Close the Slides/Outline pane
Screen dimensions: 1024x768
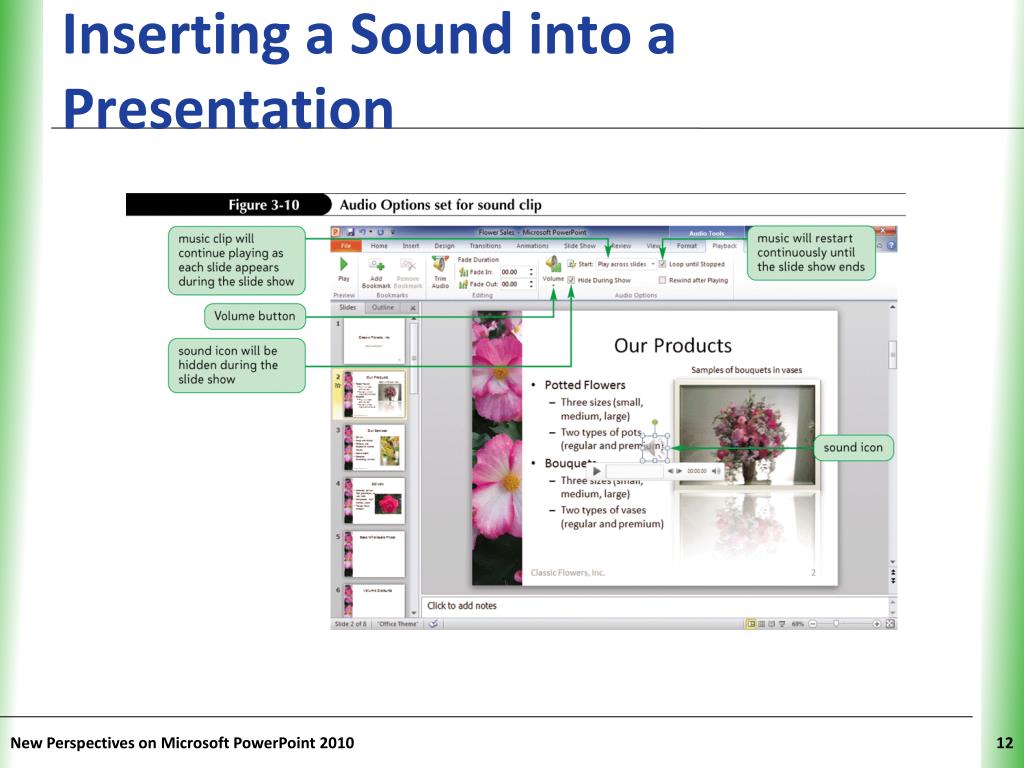pyautogui.click(x=413, y=308)
